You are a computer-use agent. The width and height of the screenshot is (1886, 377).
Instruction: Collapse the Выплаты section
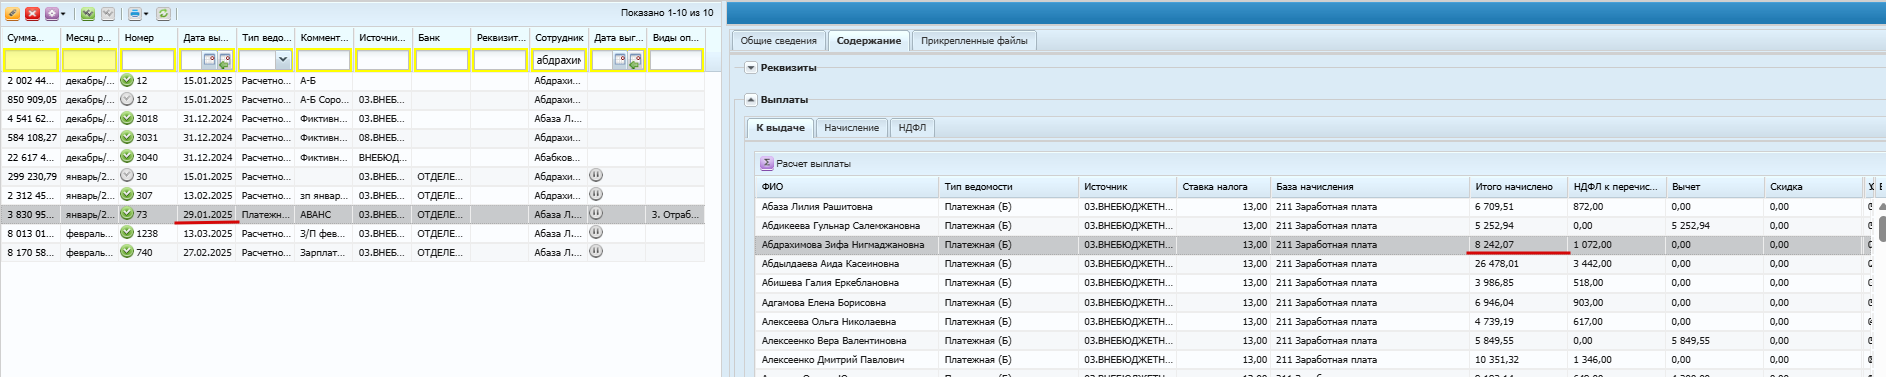pyautogui.click(x=751, y=100)
